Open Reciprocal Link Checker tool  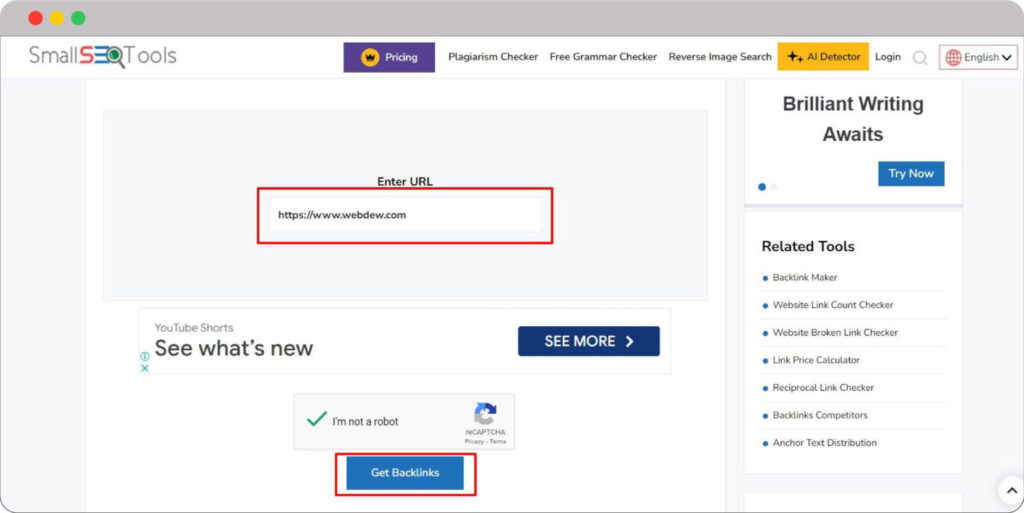coord(823,387)
